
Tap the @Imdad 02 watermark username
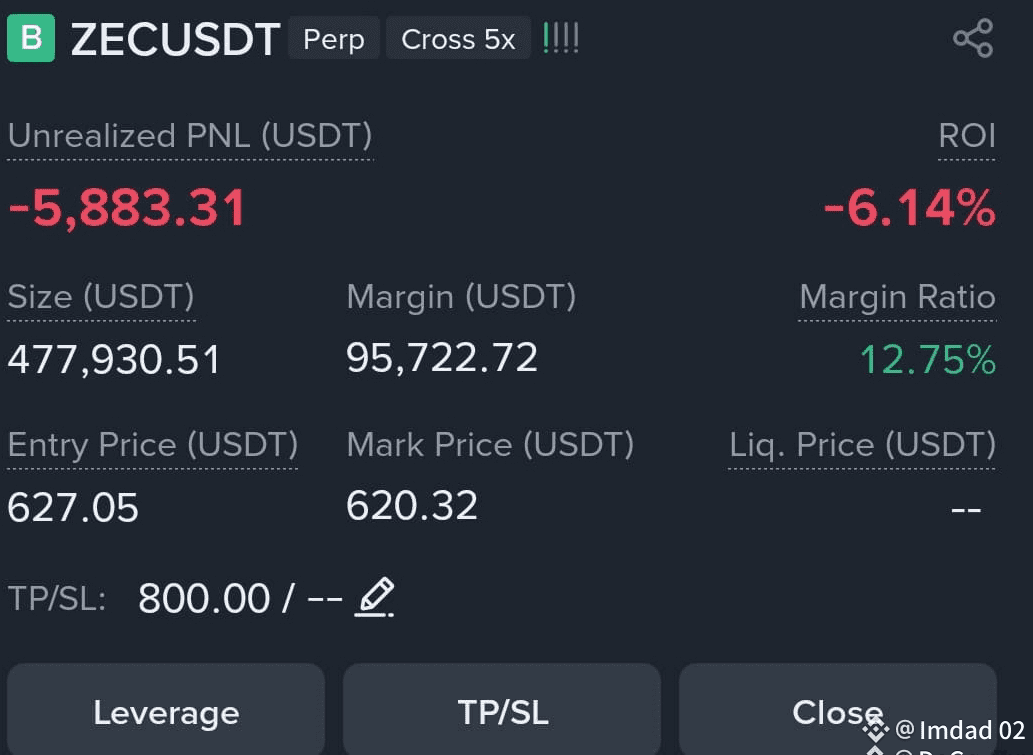point(960,730)
